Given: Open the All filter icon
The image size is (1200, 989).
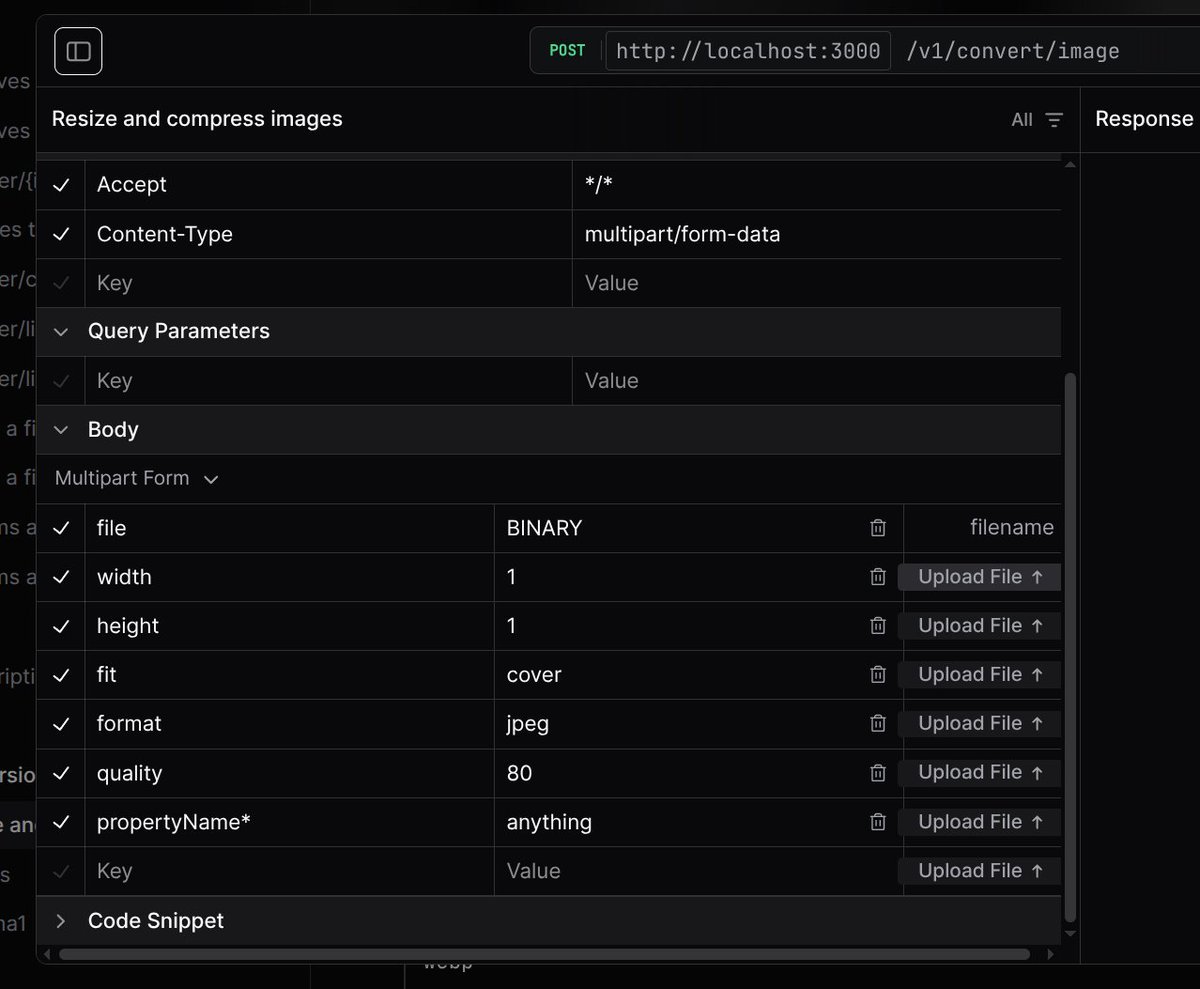Looking at the screenshot, I should click(x=1054, y=120).
